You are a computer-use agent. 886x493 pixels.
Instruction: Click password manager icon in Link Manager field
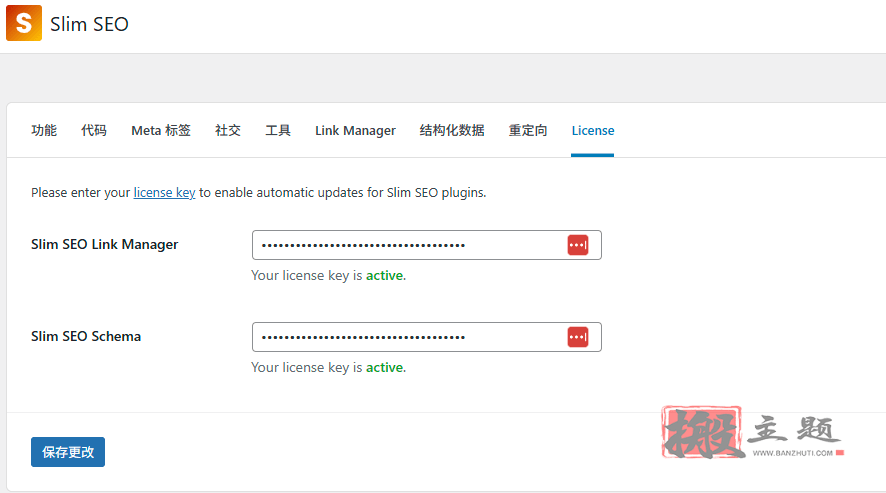tap(577, 245)
